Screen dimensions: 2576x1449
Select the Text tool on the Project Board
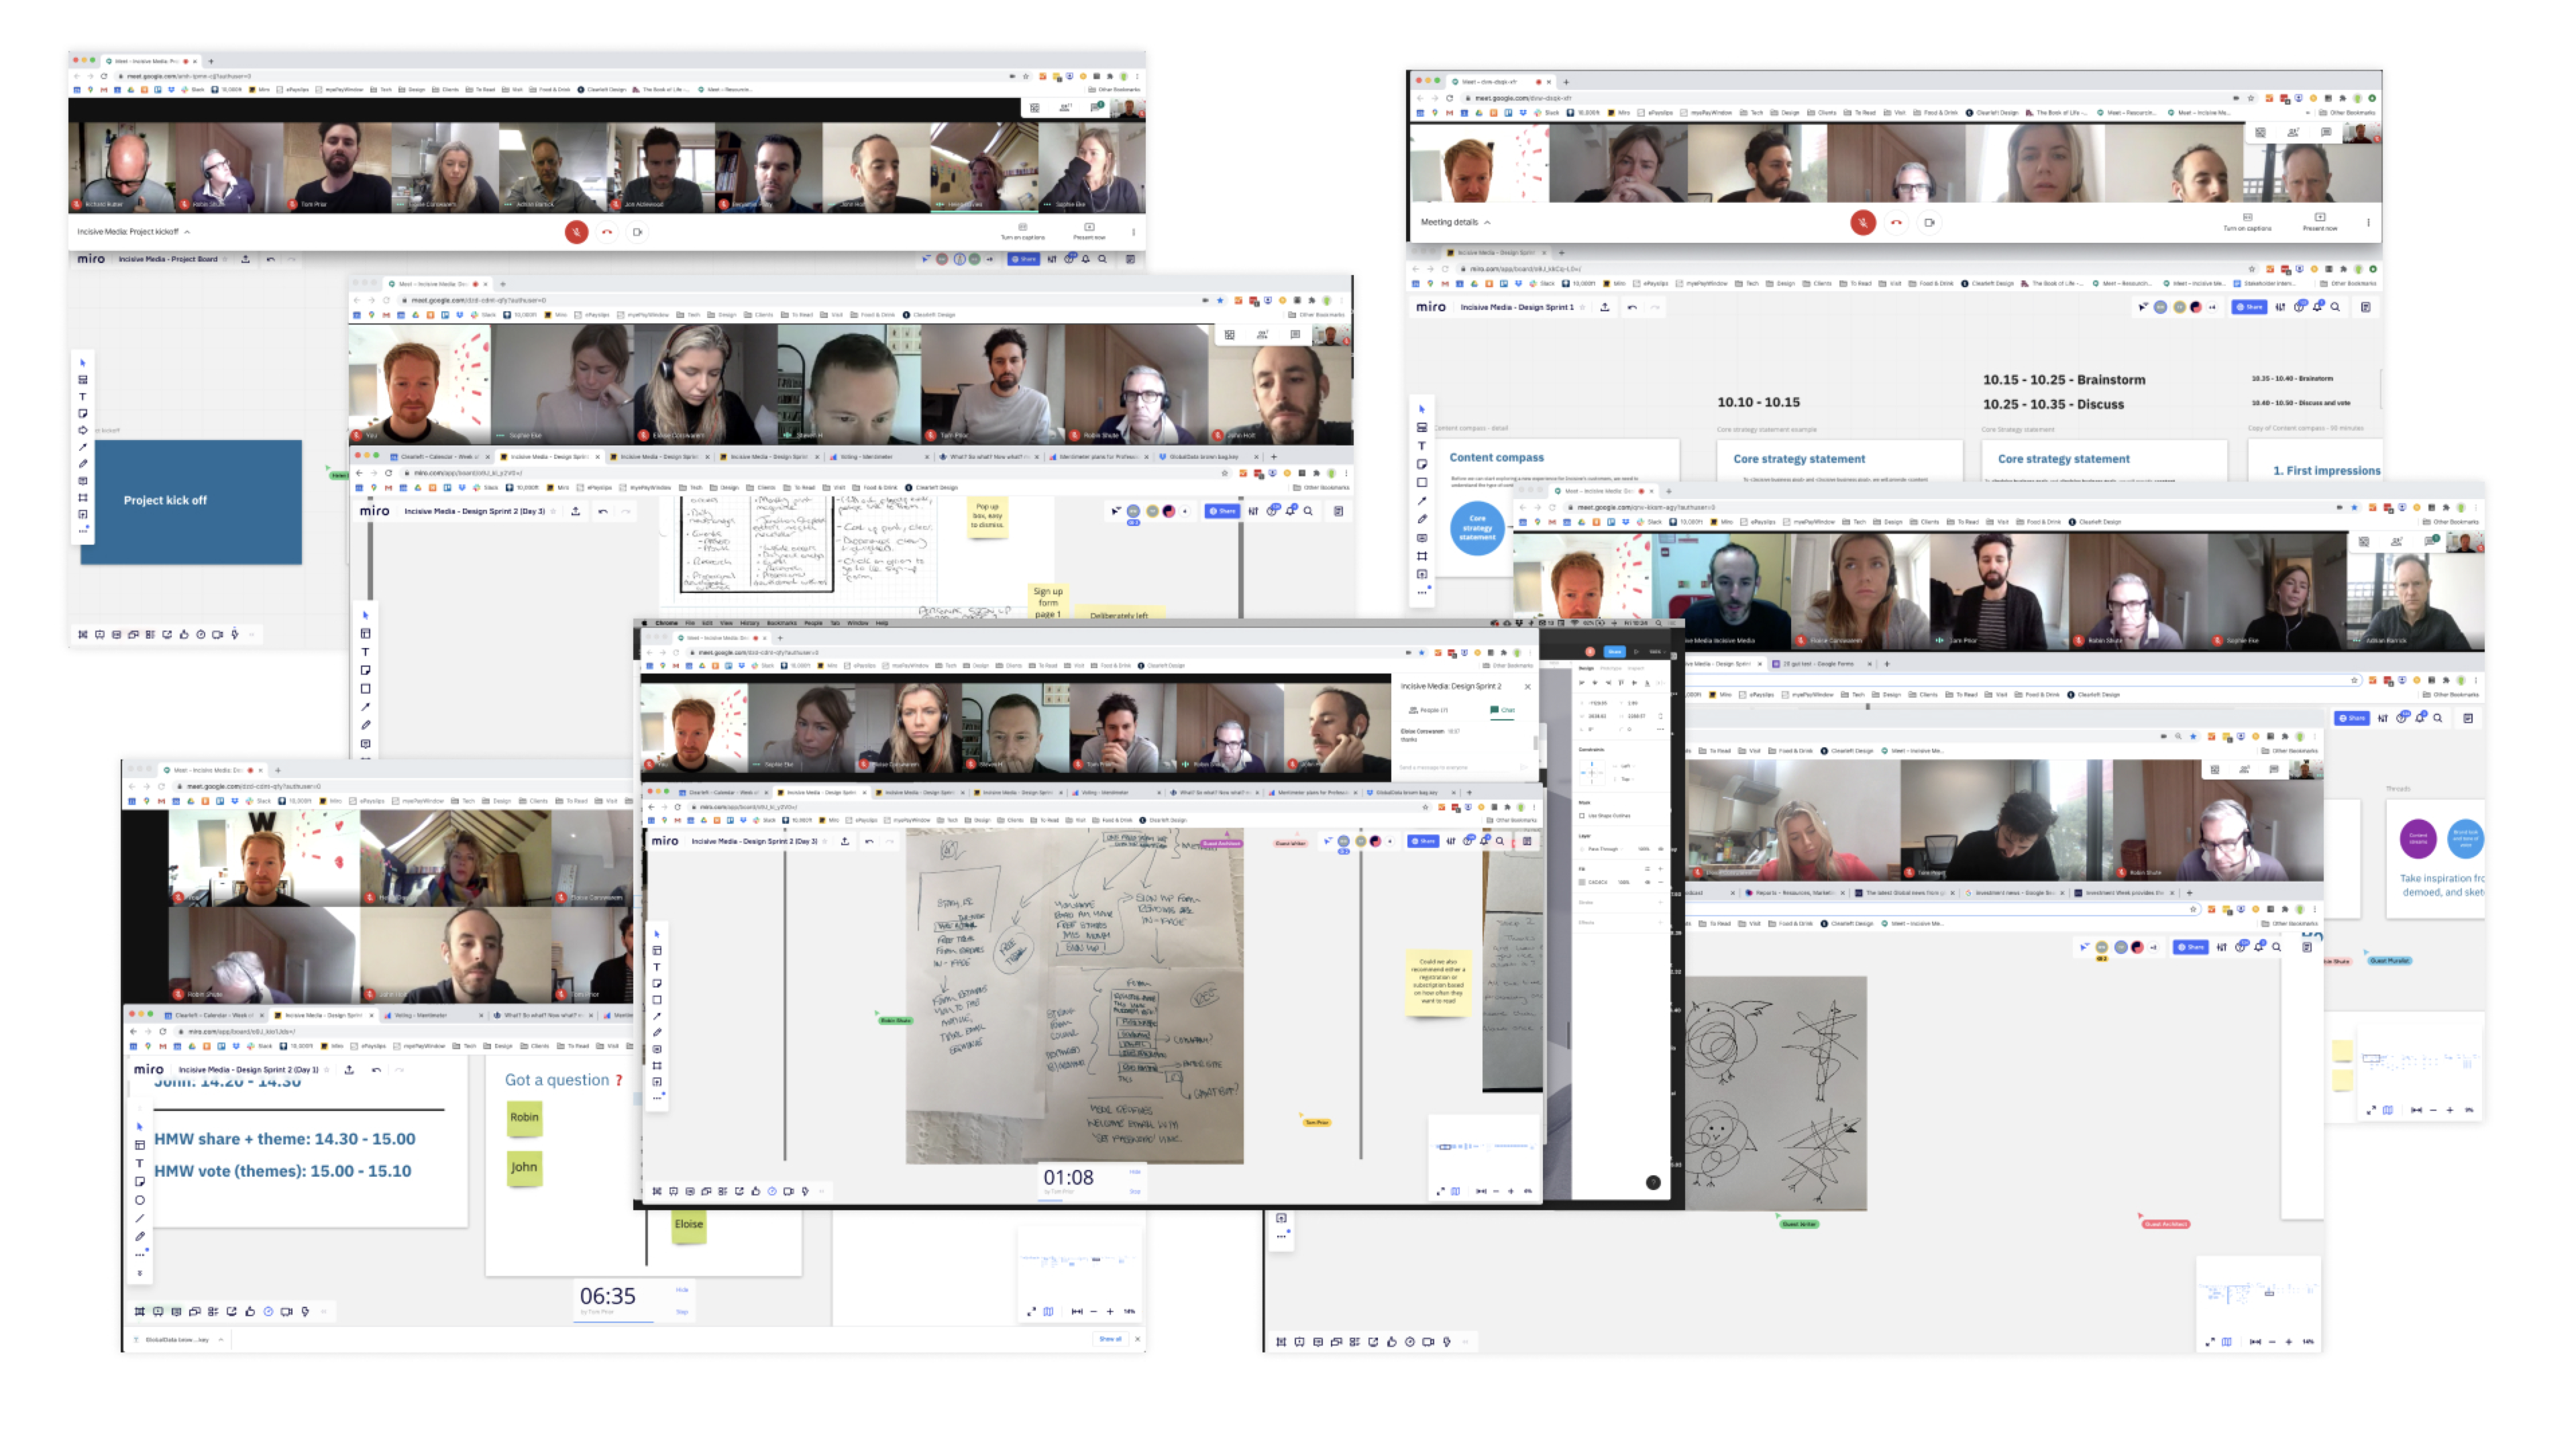(83, 397)
